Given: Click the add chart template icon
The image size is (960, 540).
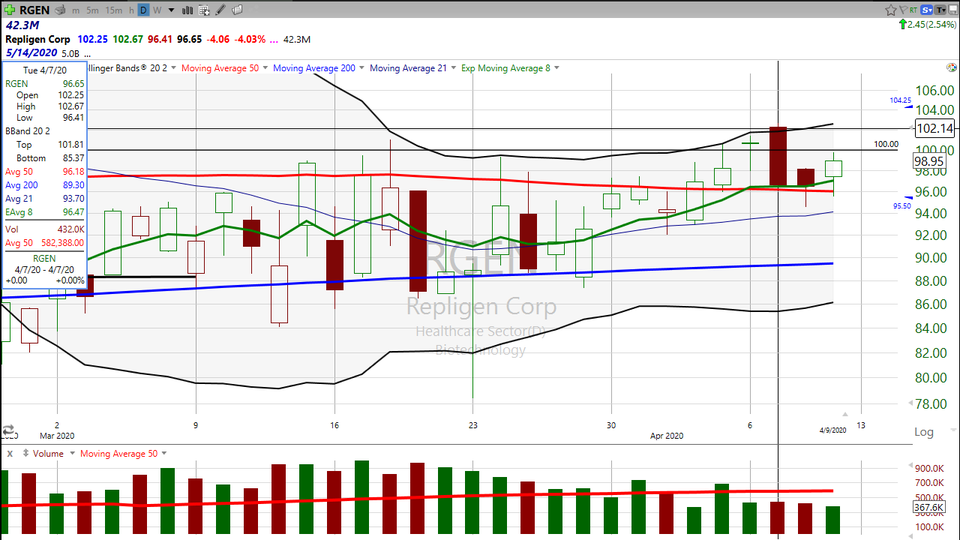Looking at the screenshot, I should click(x=204, y=10).
